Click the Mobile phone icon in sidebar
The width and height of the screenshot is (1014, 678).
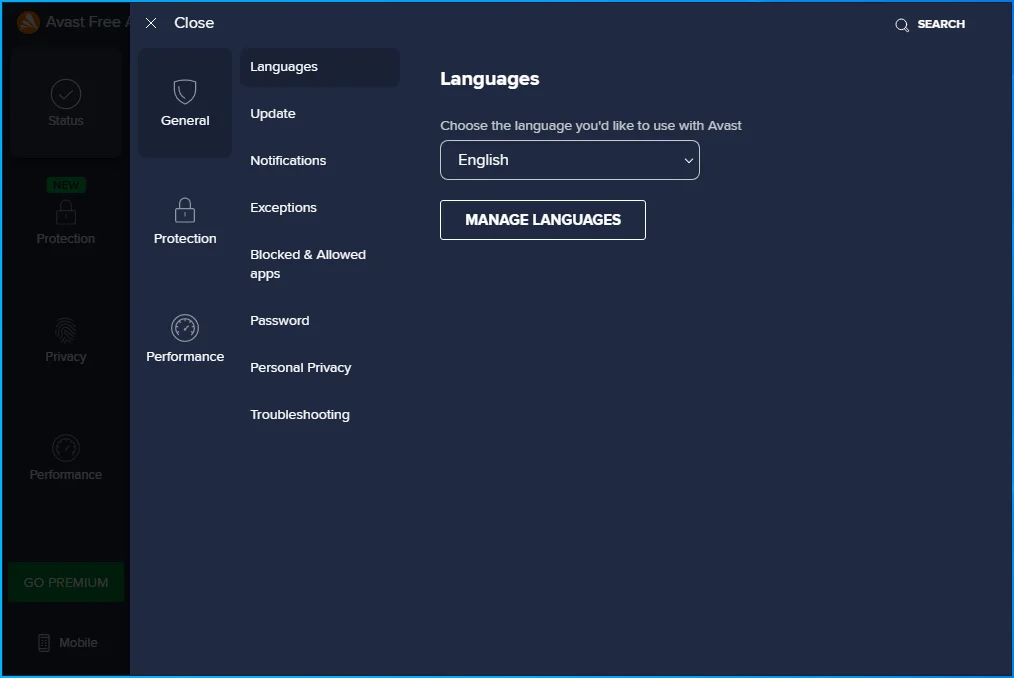[x=44, y=642]
